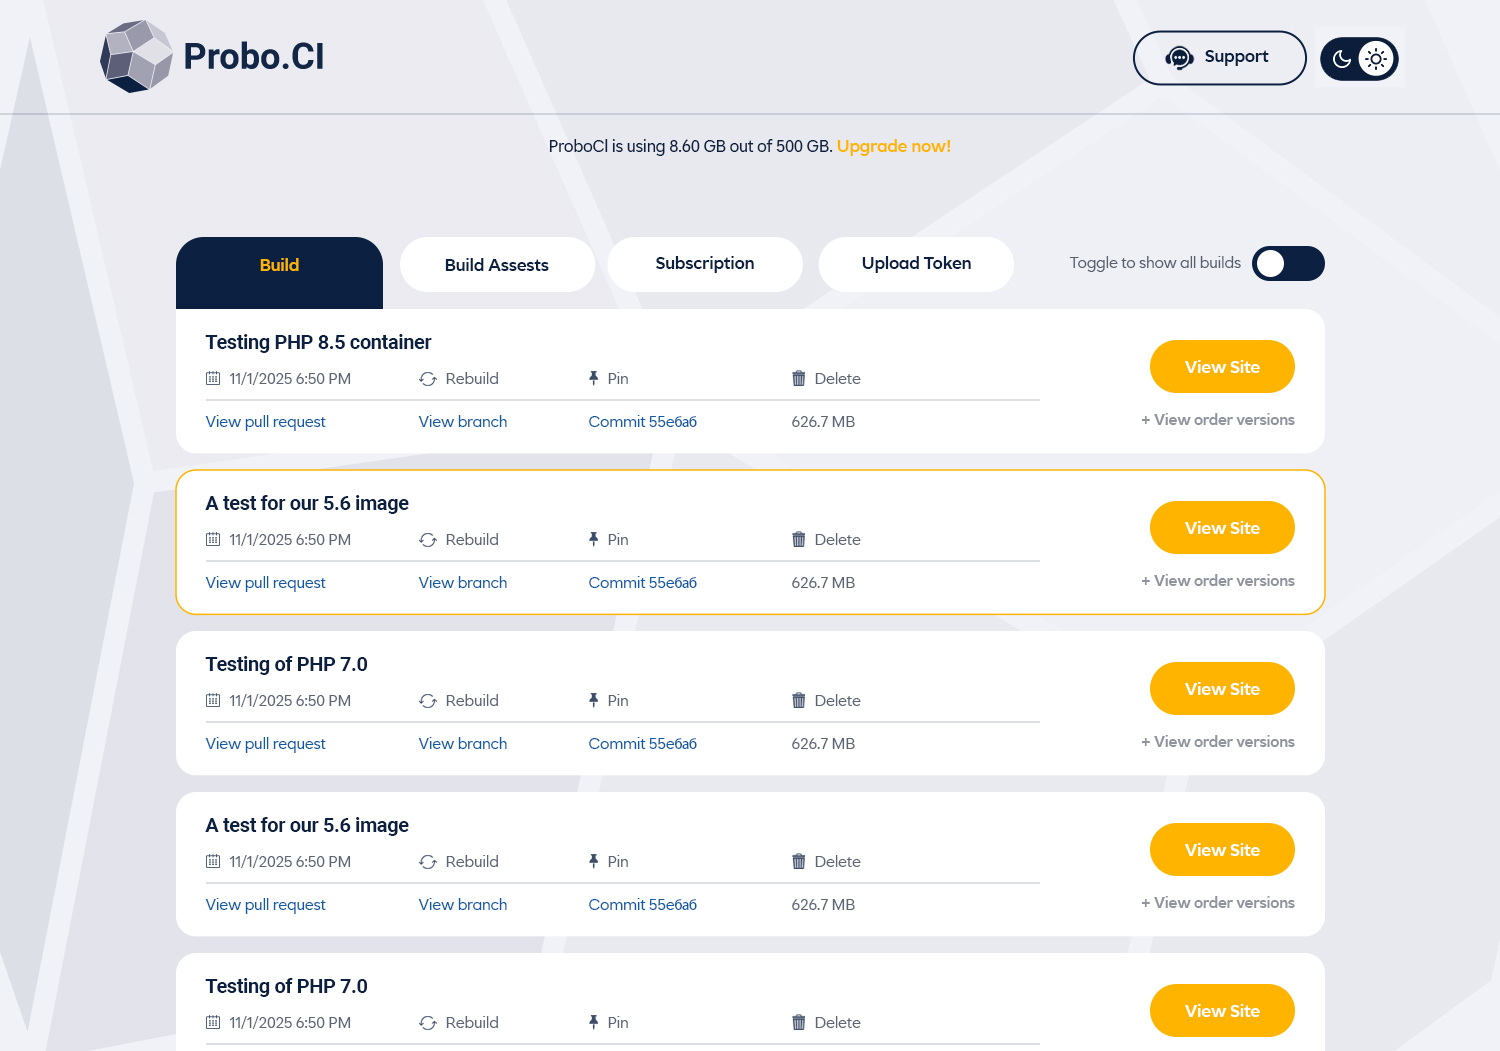Screen dimensions: 1500x1051
Task: Click pin icon on first Testing of PHP 7.0
Action: click(593, 700)
